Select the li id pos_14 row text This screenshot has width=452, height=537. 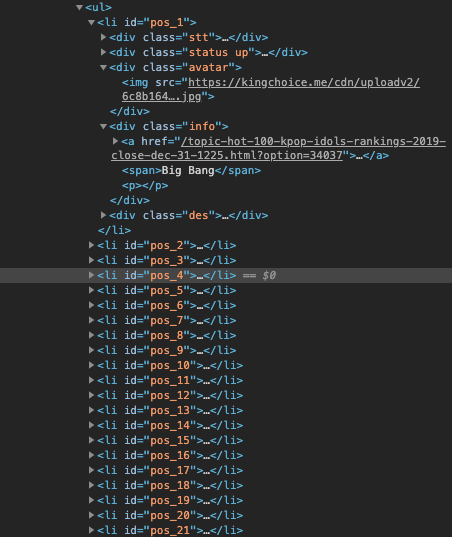point(170,425)
